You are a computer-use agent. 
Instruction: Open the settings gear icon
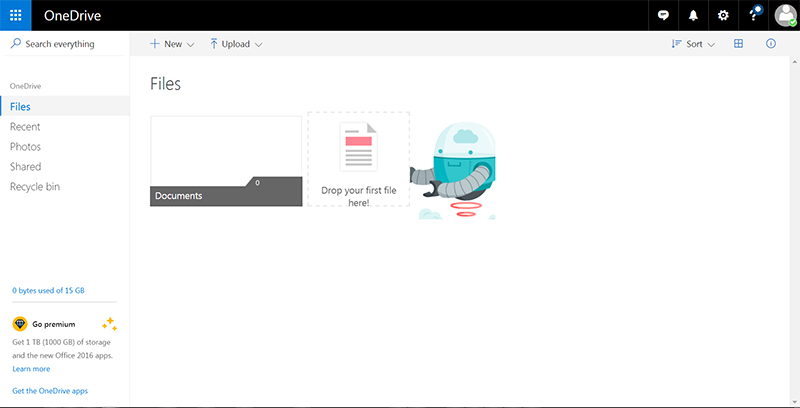[723, 15]
